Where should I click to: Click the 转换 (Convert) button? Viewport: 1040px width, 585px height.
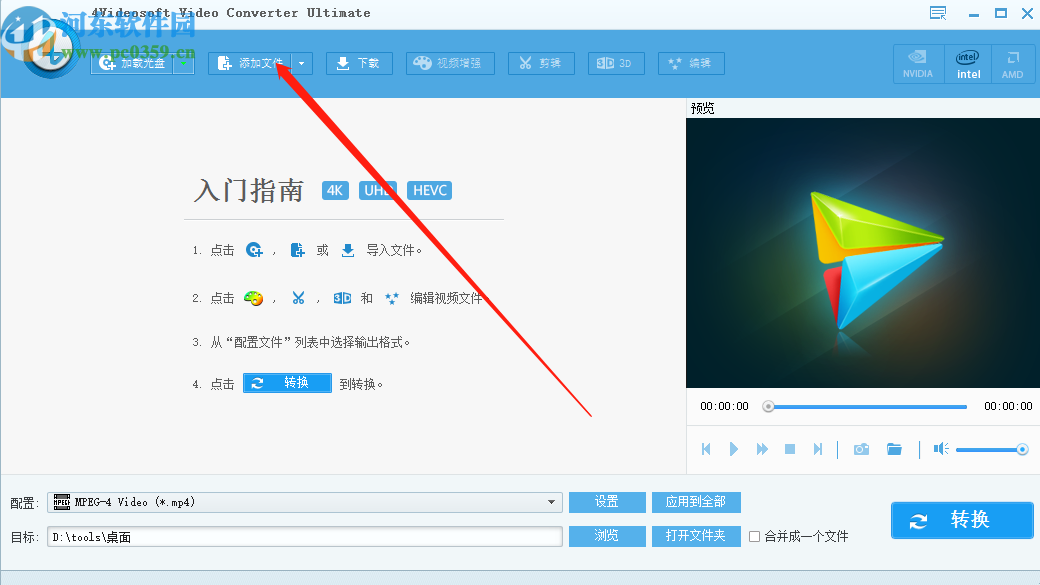coord(961,520)
